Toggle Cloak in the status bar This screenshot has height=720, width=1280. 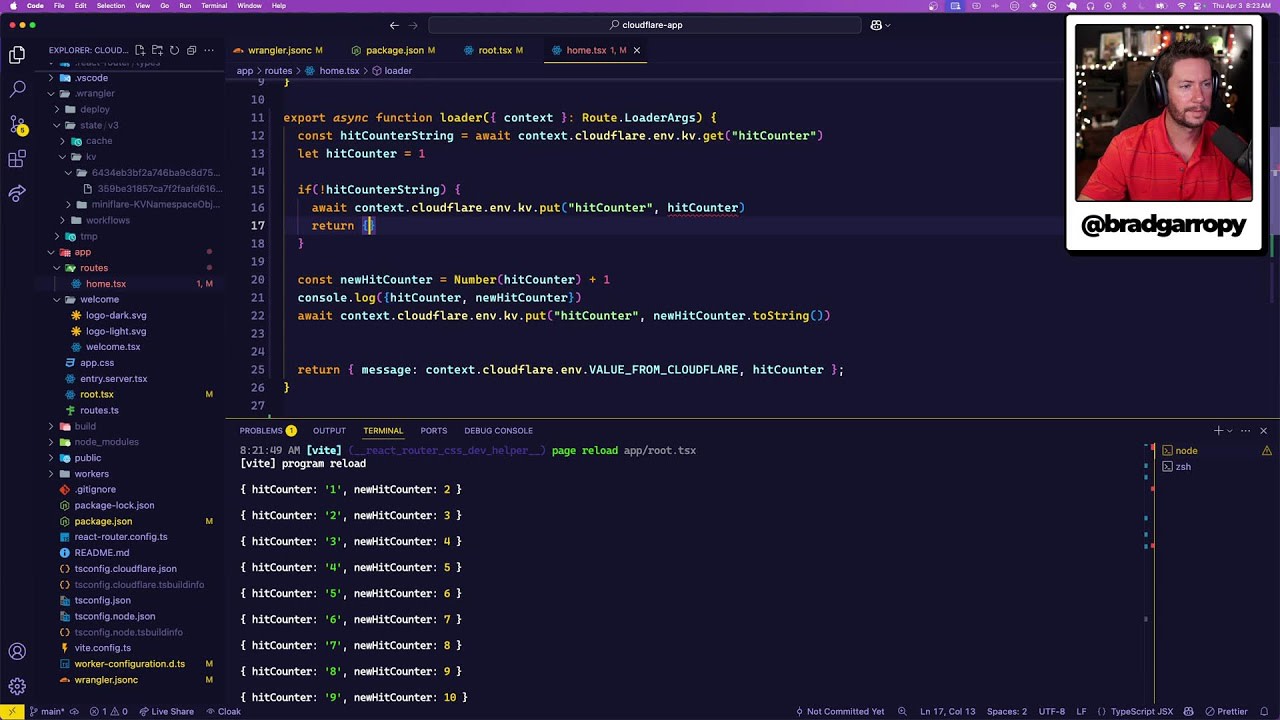coord(223,712)
